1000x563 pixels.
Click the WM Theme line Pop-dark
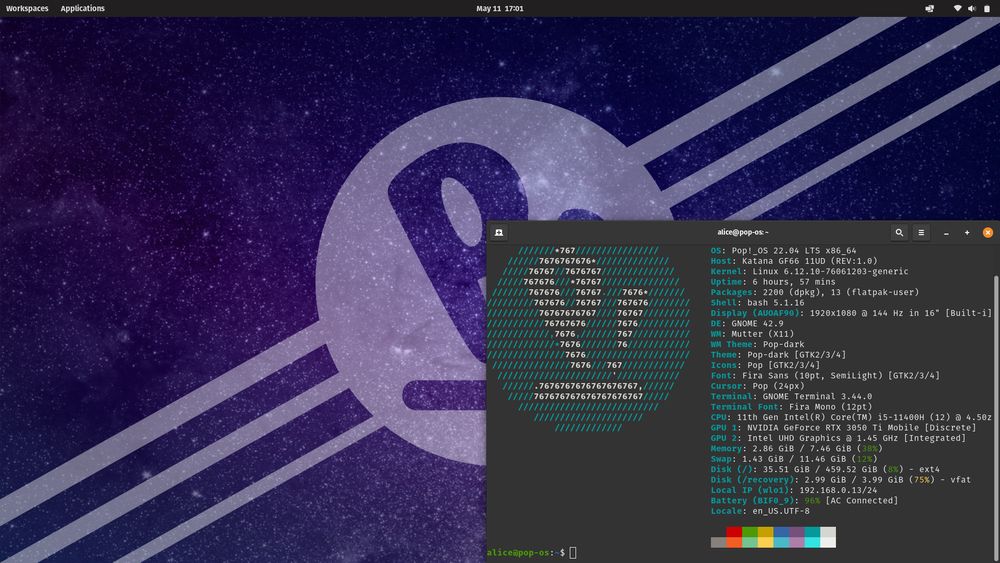point(757,344)
